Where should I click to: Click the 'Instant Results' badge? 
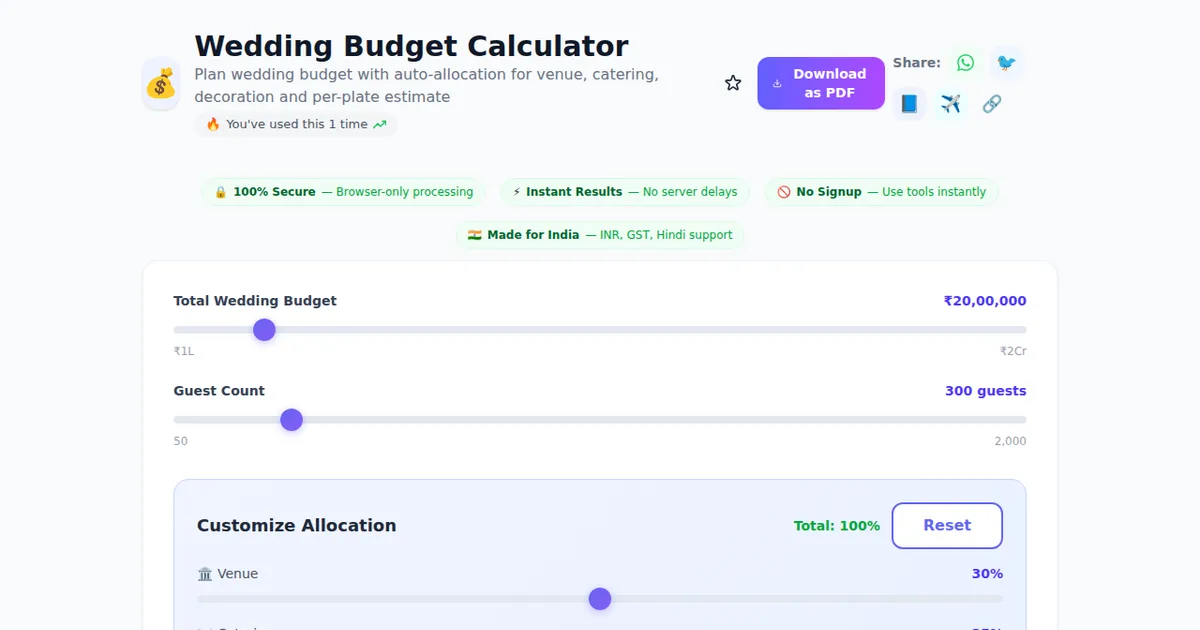tap(625, 192)
